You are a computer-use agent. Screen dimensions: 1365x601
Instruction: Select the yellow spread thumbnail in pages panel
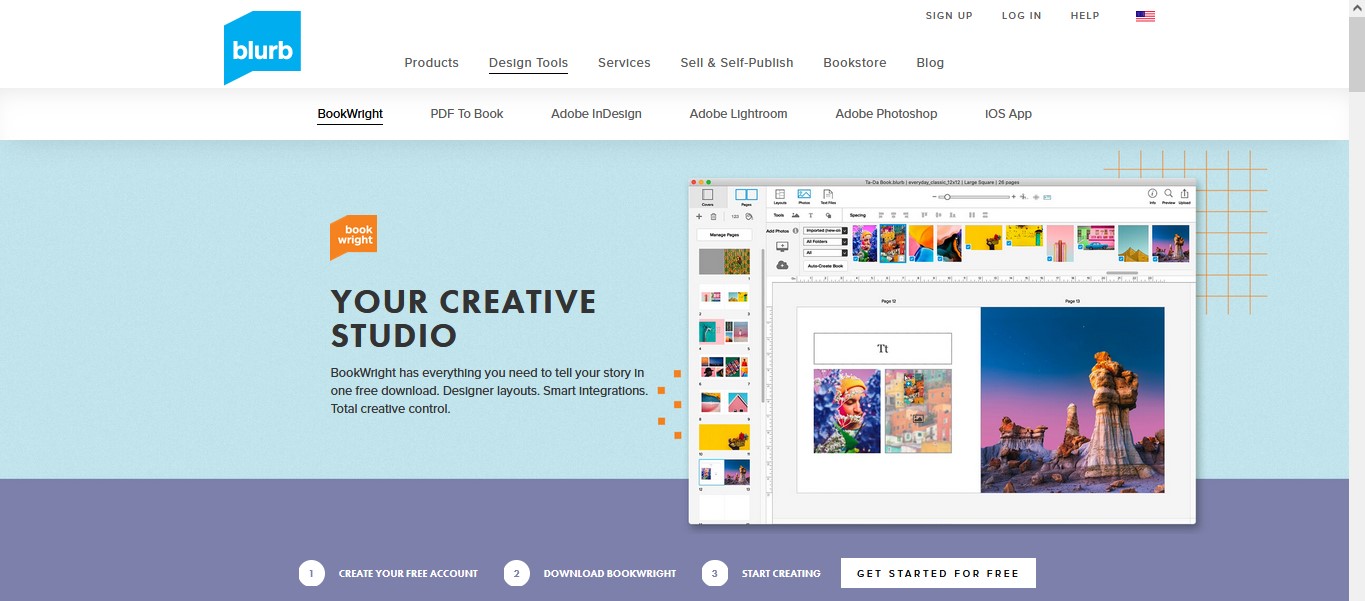[724, 437]
